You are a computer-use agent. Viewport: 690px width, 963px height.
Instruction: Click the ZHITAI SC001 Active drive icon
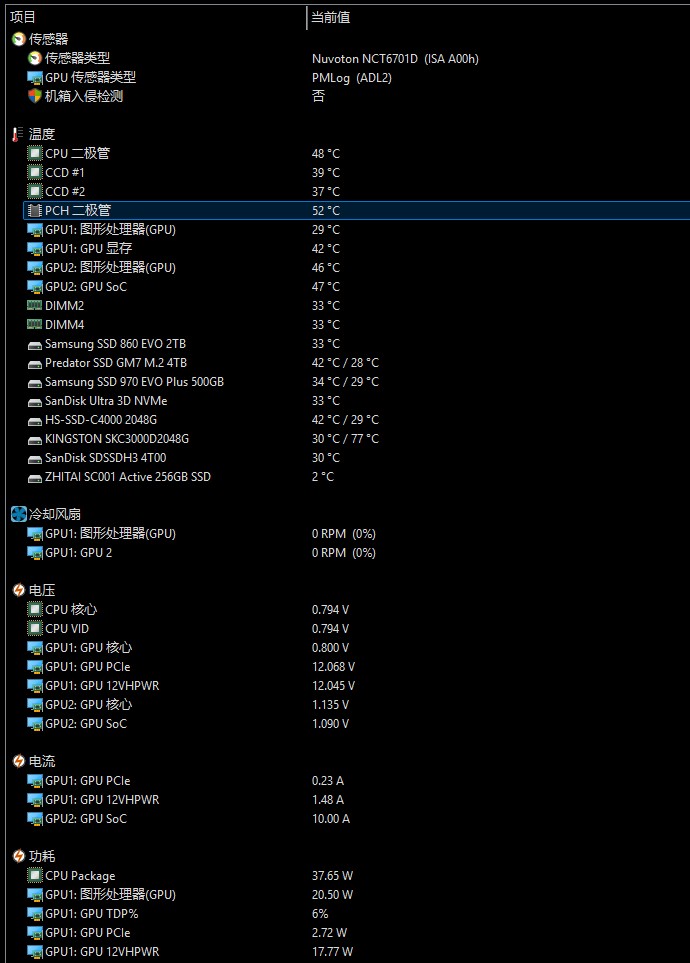pos(35,478)
